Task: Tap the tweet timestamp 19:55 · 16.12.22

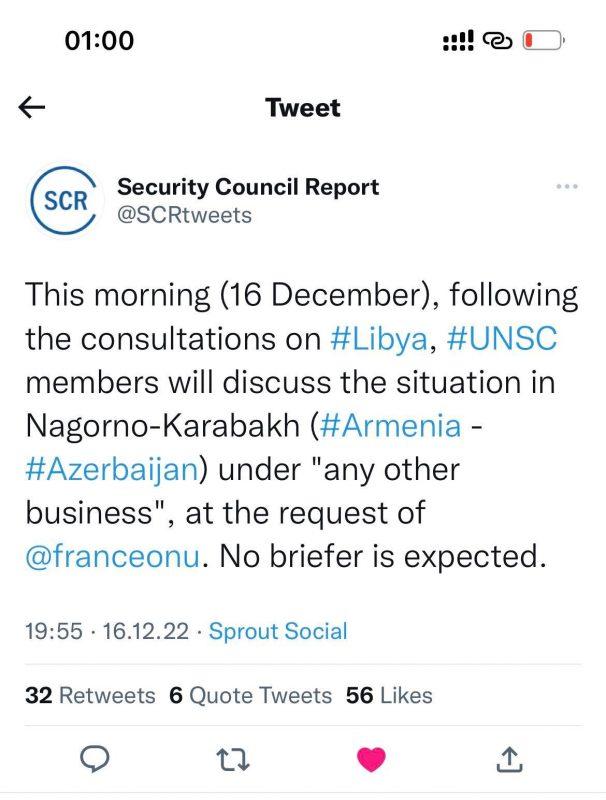Action: (103, 631)
